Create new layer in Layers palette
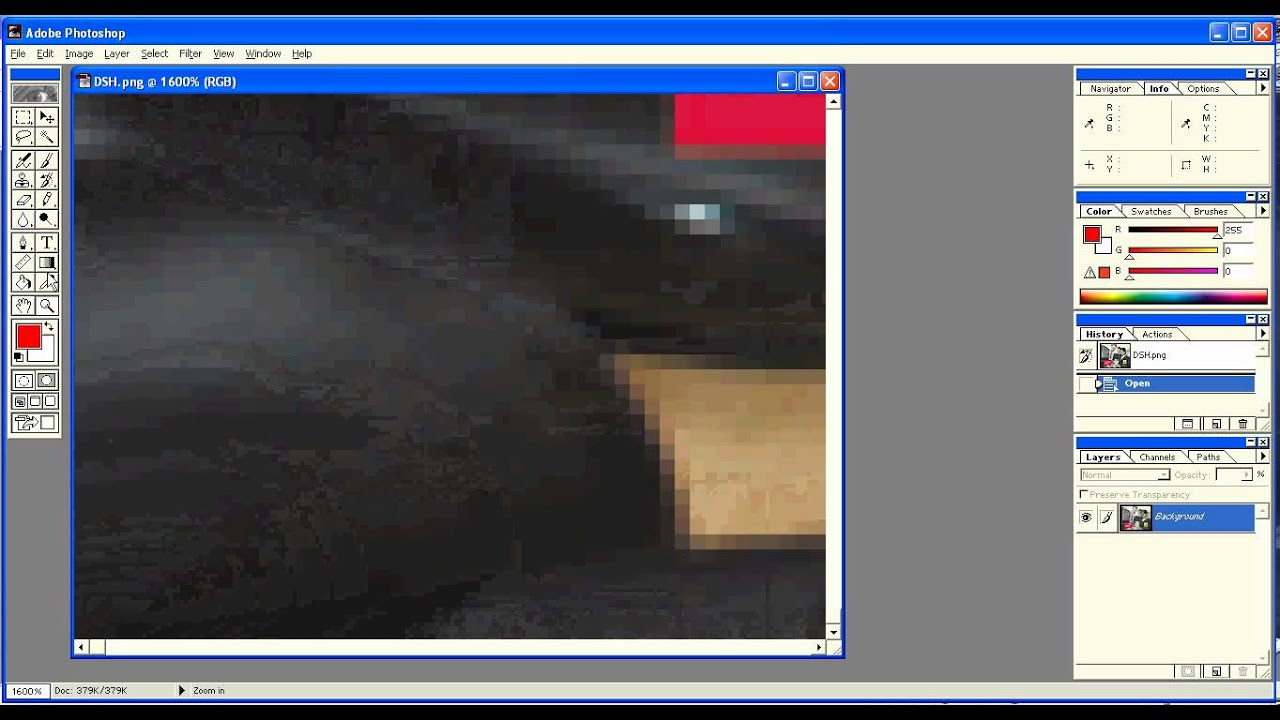 click(1216, 672)
